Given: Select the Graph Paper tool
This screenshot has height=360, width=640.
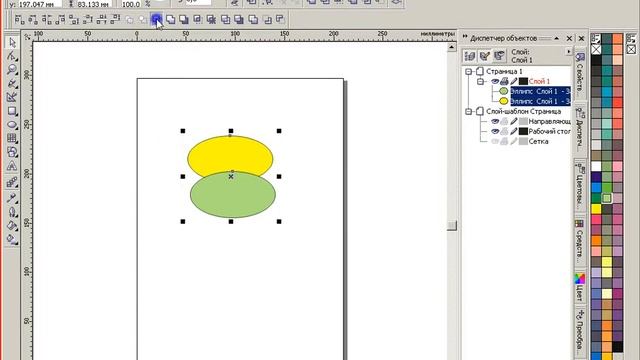Looking at the screenshot, I should (x=12, y=138).
